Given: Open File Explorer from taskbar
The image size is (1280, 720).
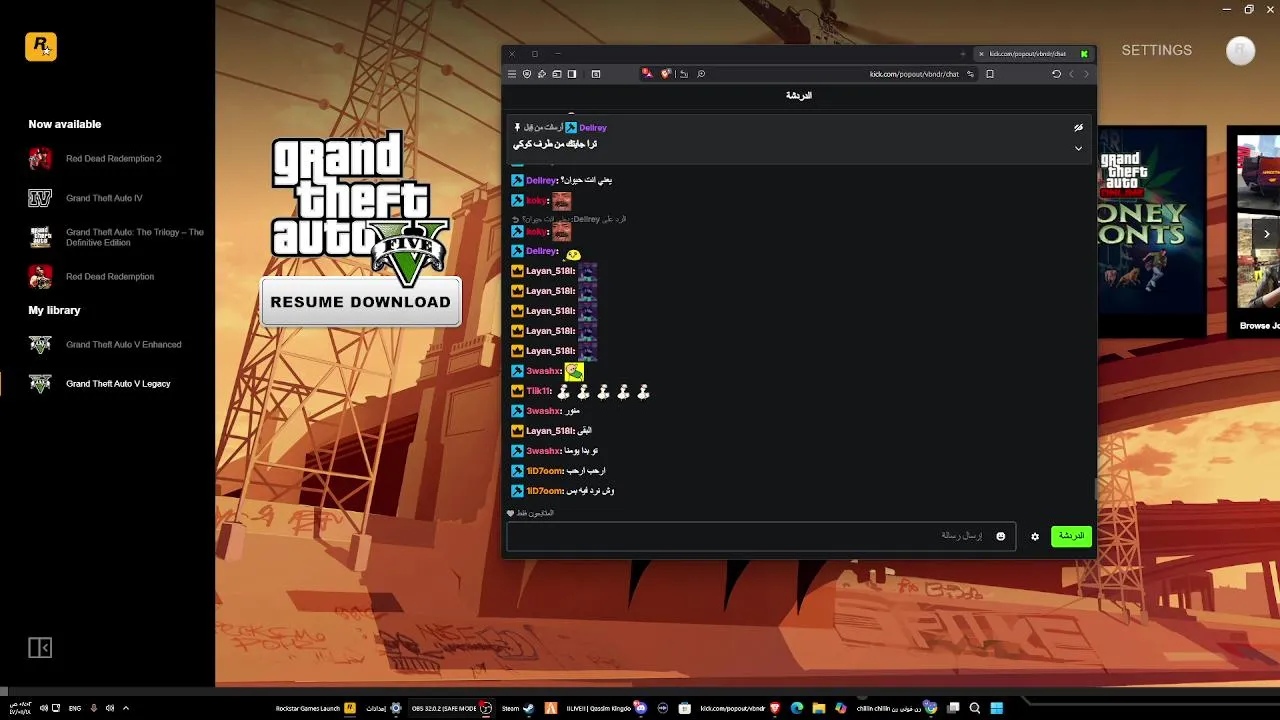Looking at the screenshot, I should point(819,708).
